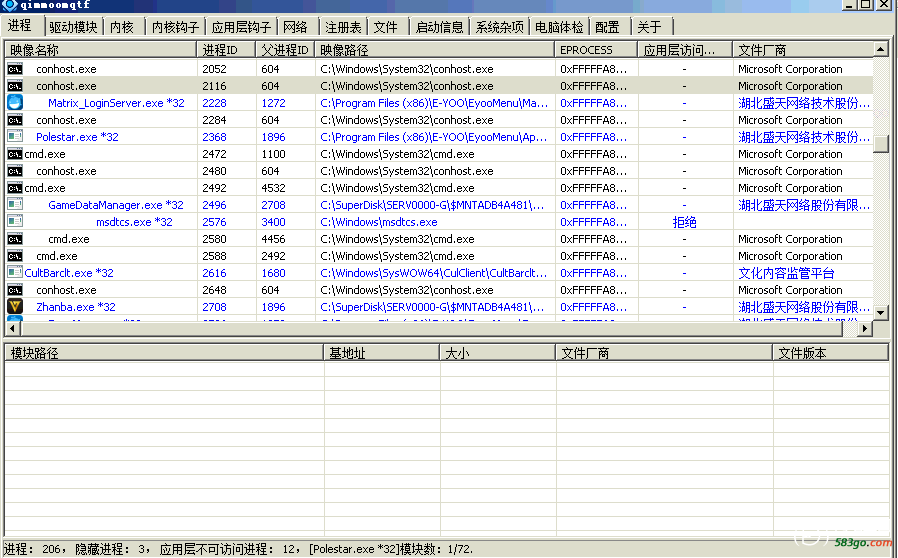This screenshot has height=558, width=898.
Task: Click process ID 2708
Action: [x=214, y=307]
